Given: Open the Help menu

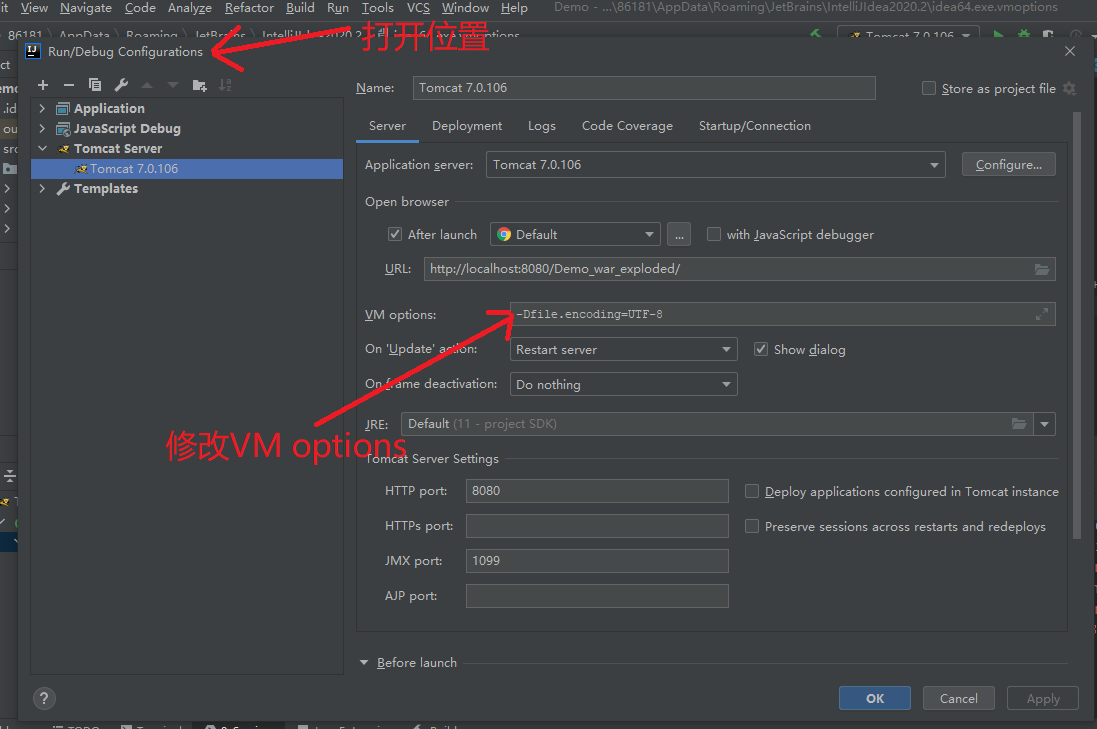Looking at the screenshot, I should (x=514, y=8).
